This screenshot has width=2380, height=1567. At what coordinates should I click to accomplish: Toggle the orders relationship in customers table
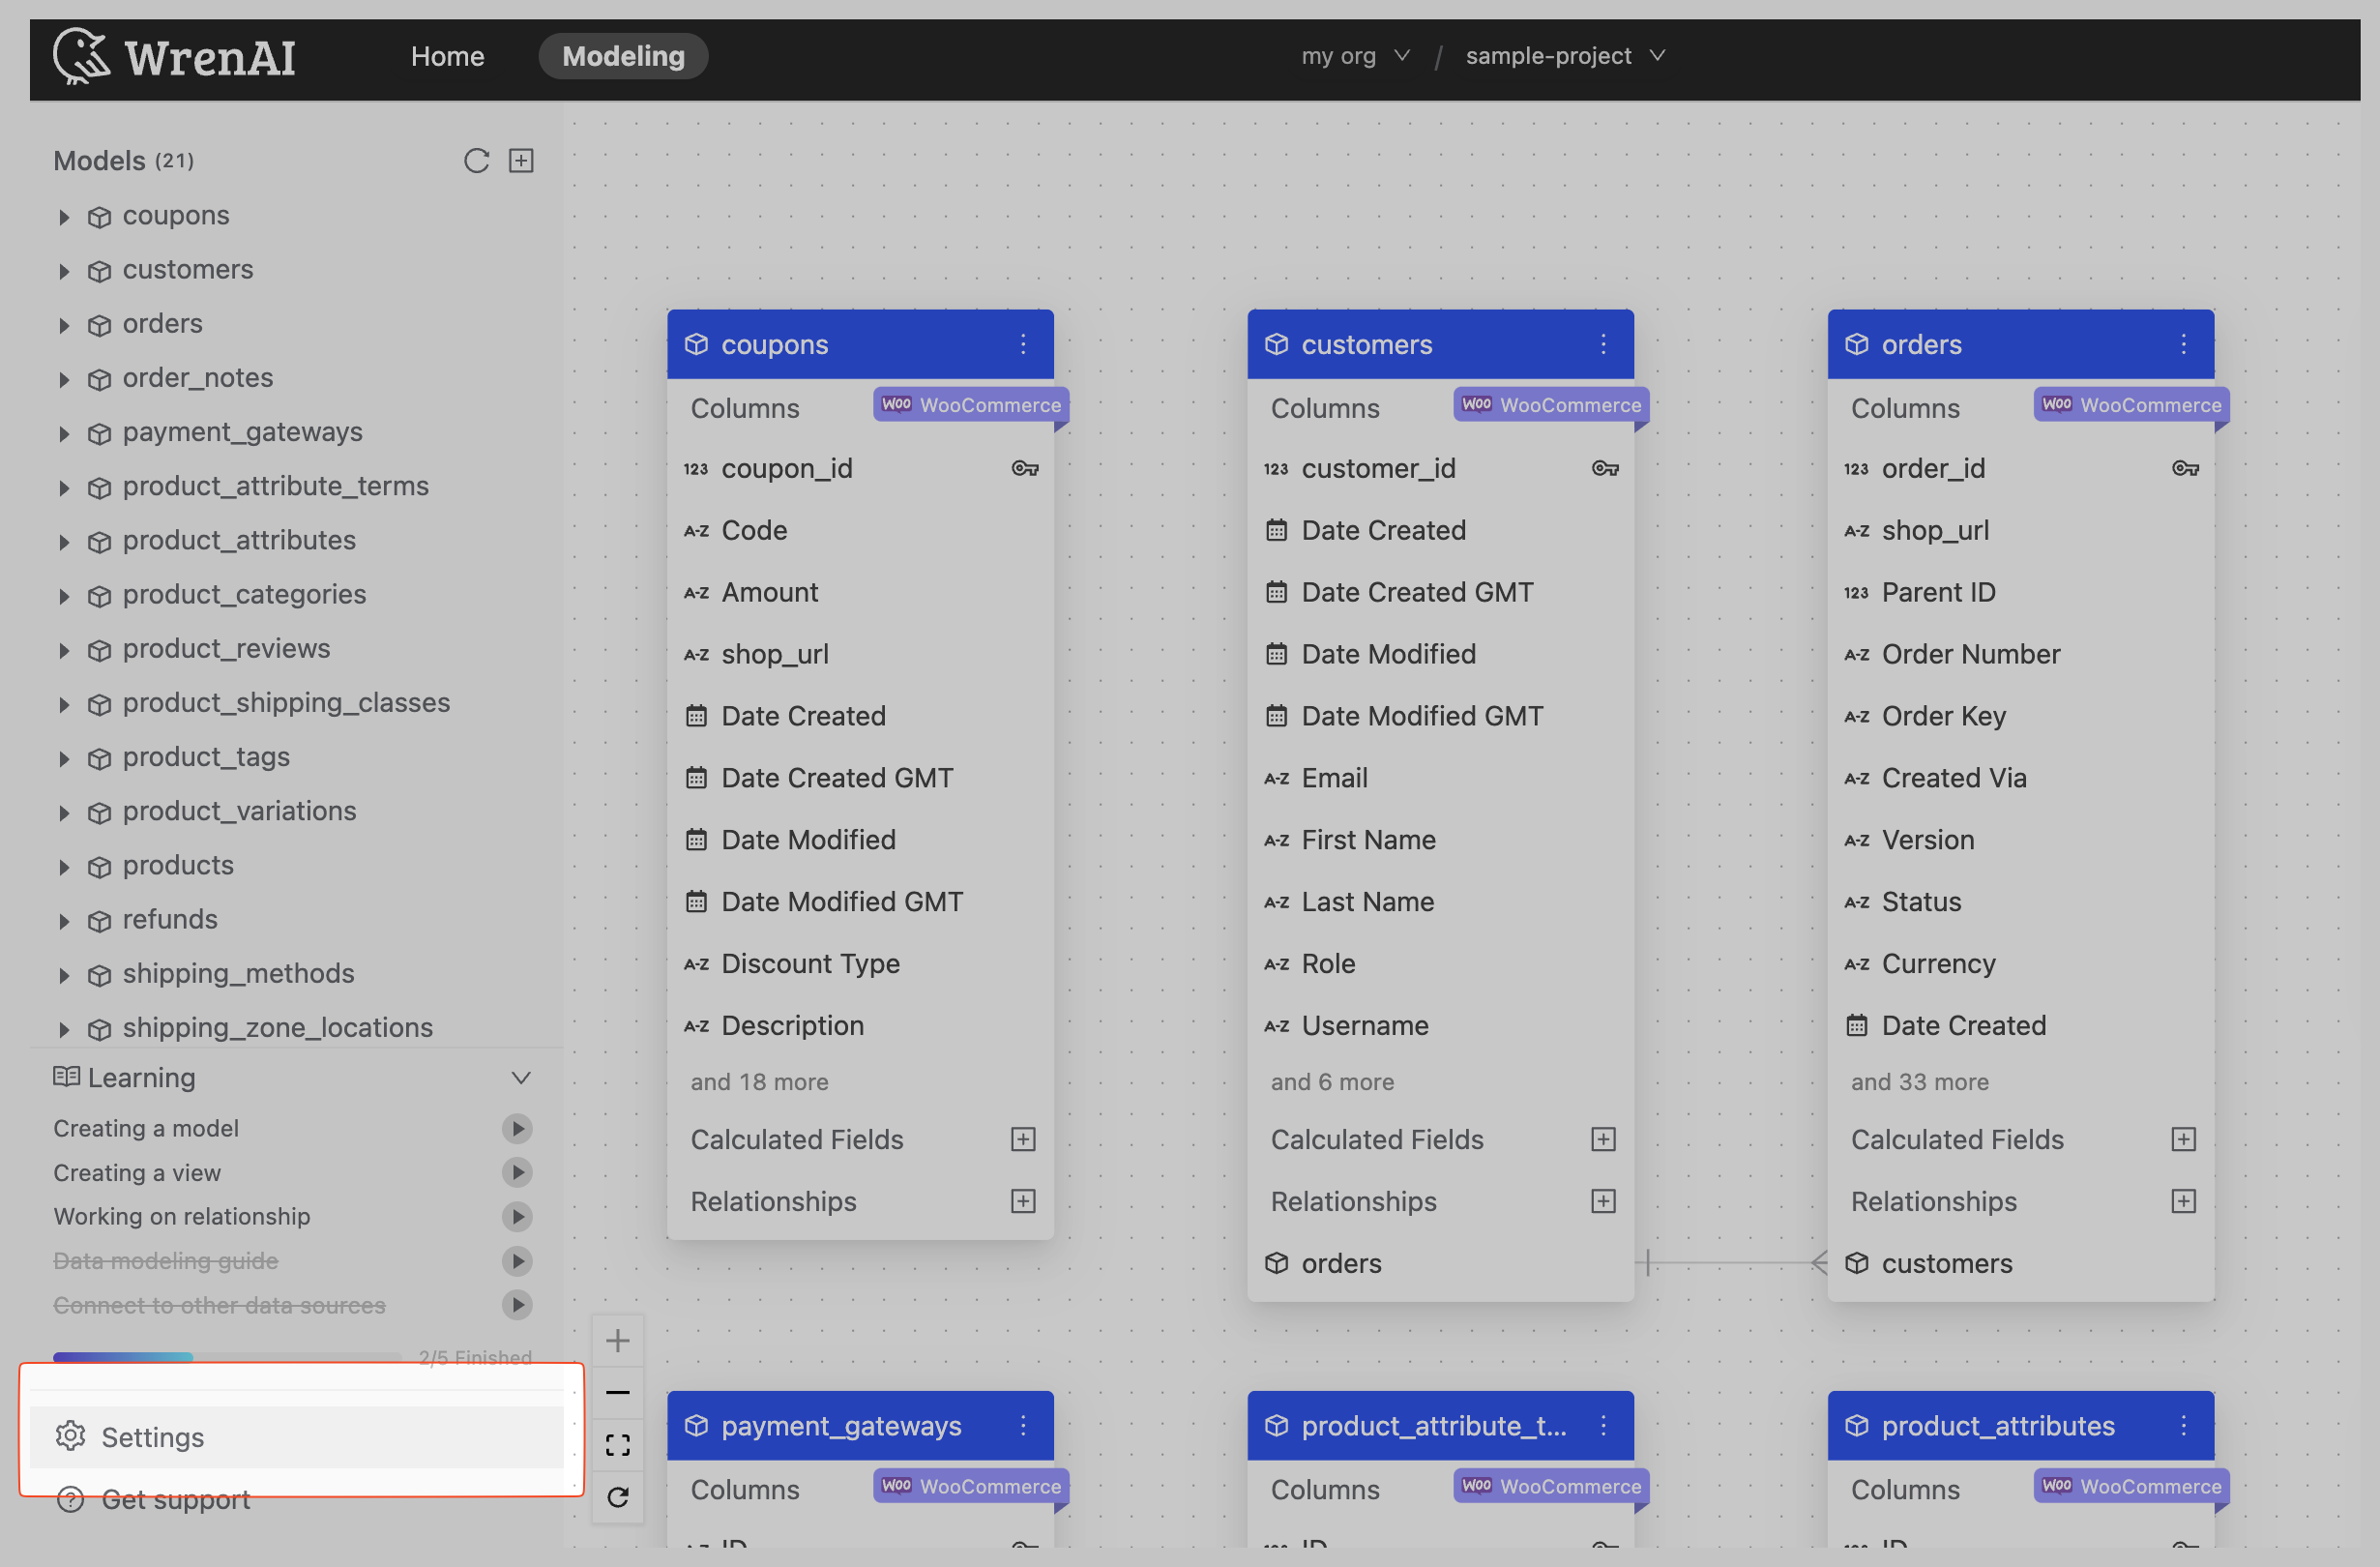coord(1341,1261)
